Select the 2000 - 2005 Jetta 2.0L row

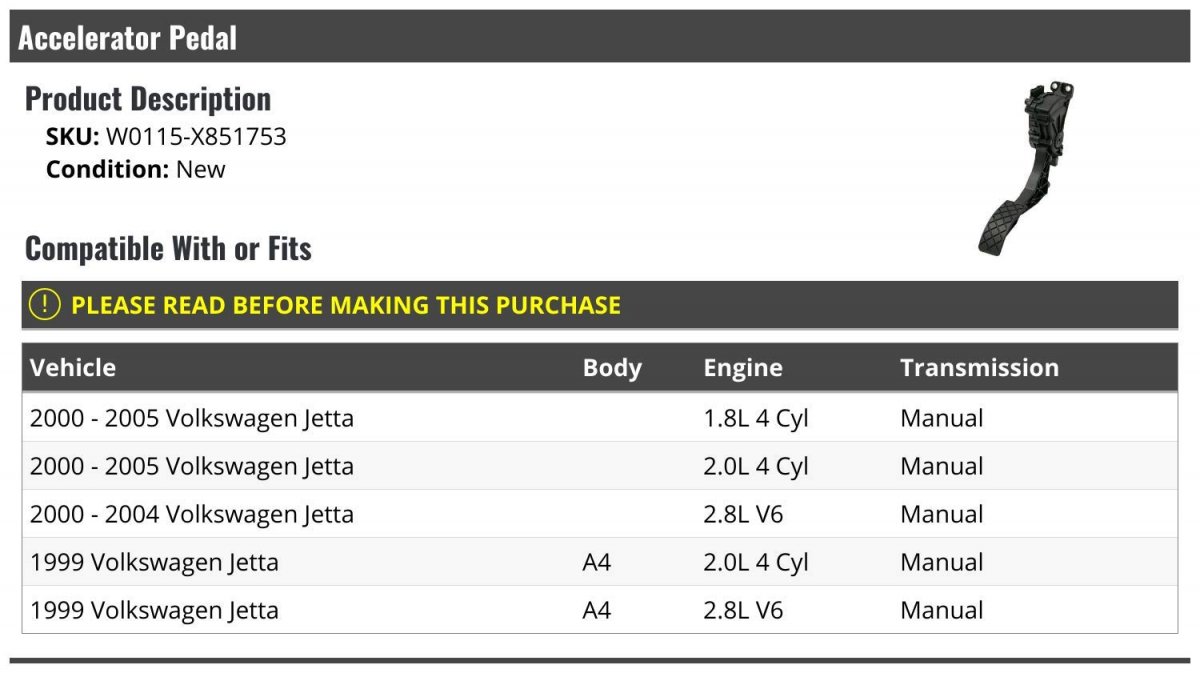[600, 466]
